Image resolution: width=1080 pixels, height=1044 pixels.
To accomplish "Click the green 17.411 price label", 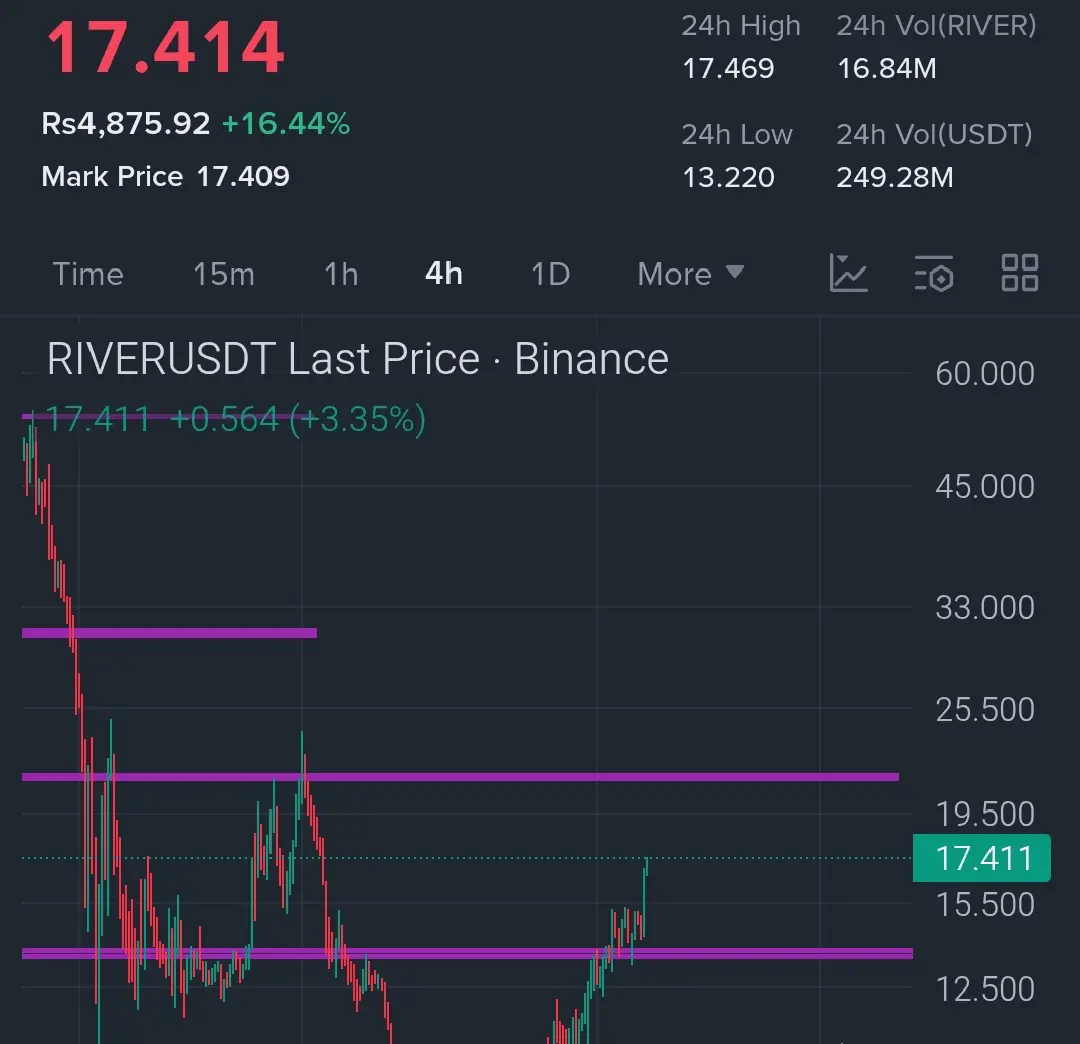I will [982, 858].
